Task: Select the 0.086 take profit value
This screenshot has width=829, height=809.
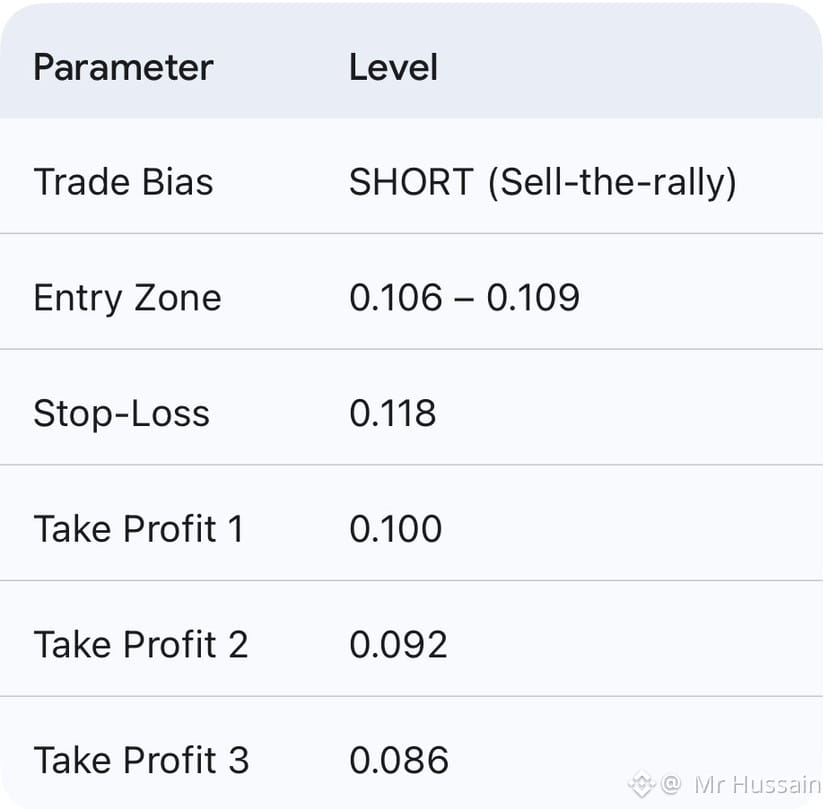Action: pyautogui.click(x=398, y=761)
